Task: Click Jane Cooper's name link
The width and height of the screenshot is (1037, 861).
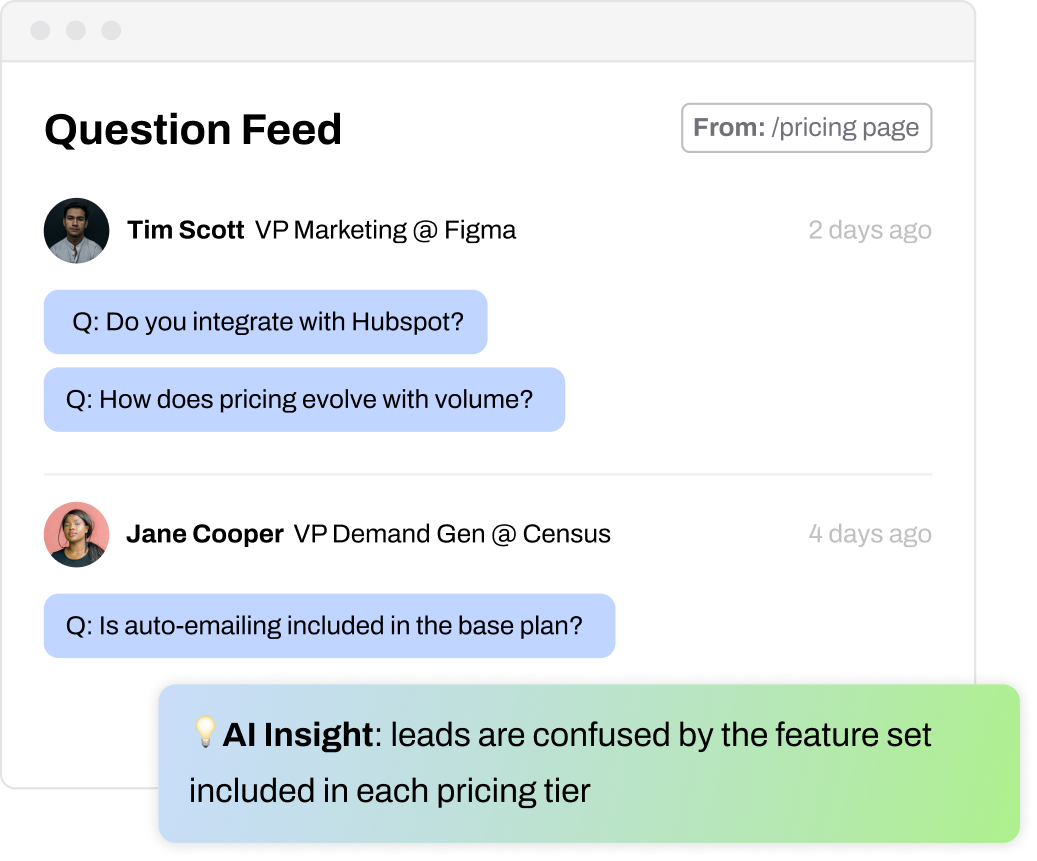Action: [x=204, y=534]
